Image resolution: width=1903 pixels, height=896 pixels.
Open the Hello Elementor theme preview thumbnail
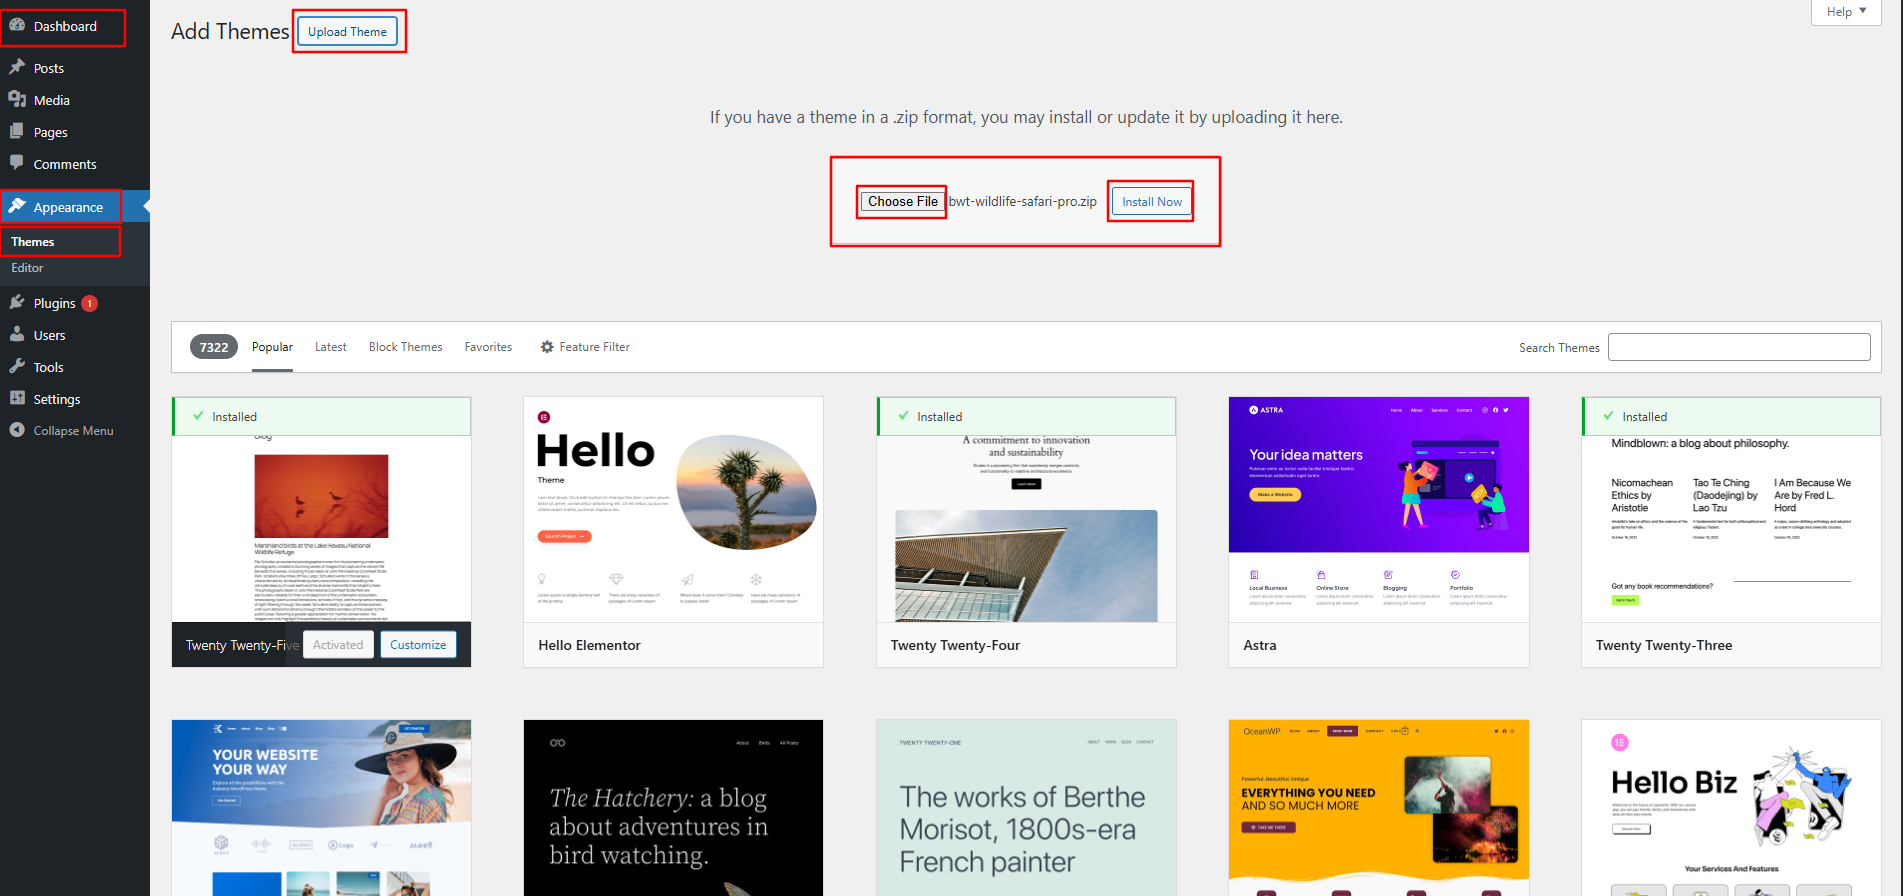click(673, 510)
